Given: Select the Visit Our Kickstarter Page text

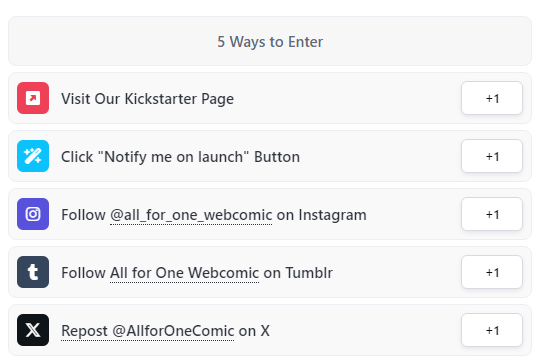Looking at the screenshot, I should tap(147, 99).
